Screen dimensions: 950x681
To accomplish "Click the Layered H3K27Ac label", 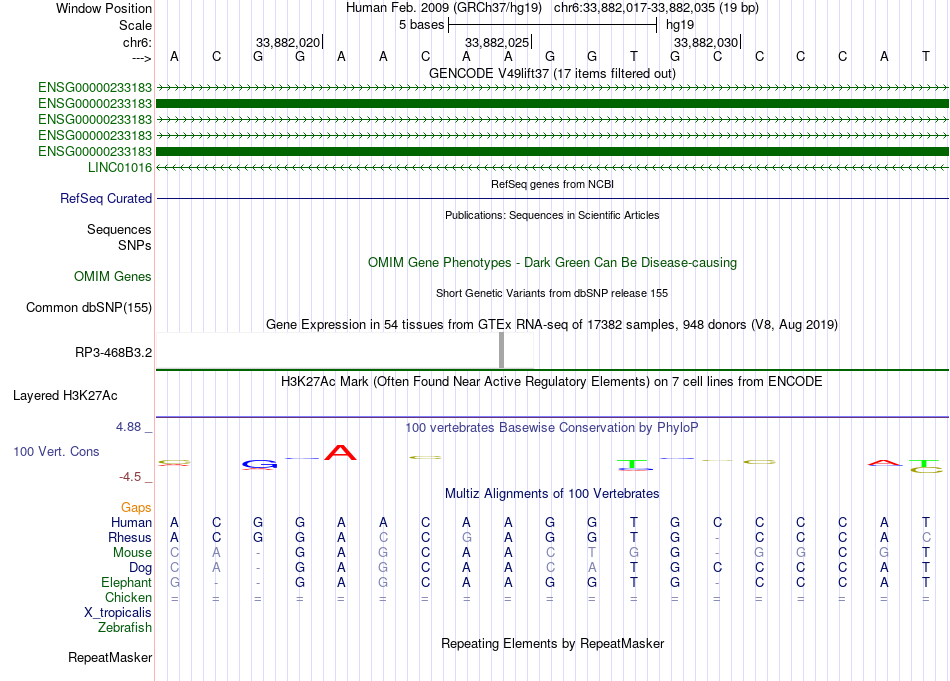I will coord(65,396).
